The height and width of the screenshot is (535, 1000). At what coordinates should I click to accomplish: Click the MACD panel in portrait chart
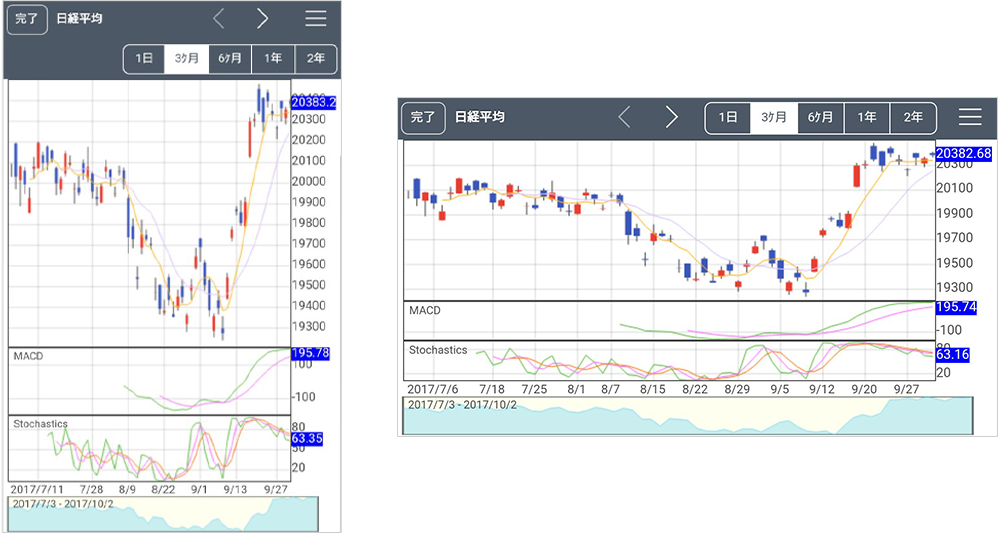(x=149, y=381)
